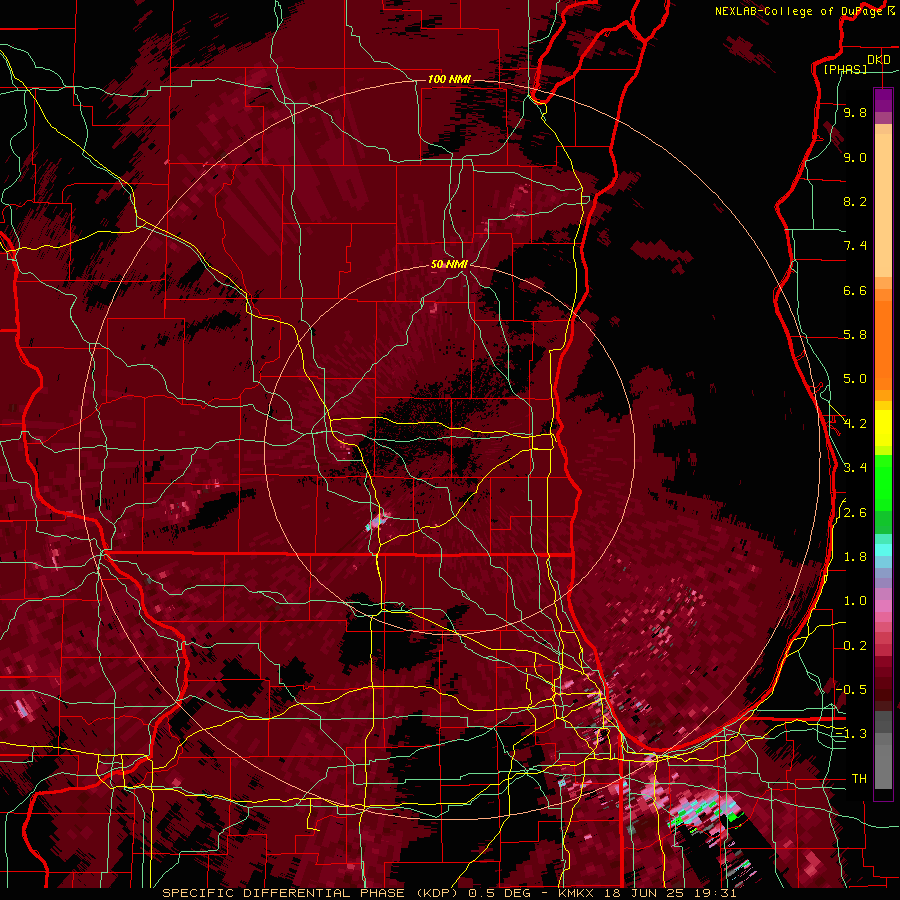900x900 pixels.
Task: Click the -1.3 legend value
Action: pyautogui.click(x=851, y=734)
